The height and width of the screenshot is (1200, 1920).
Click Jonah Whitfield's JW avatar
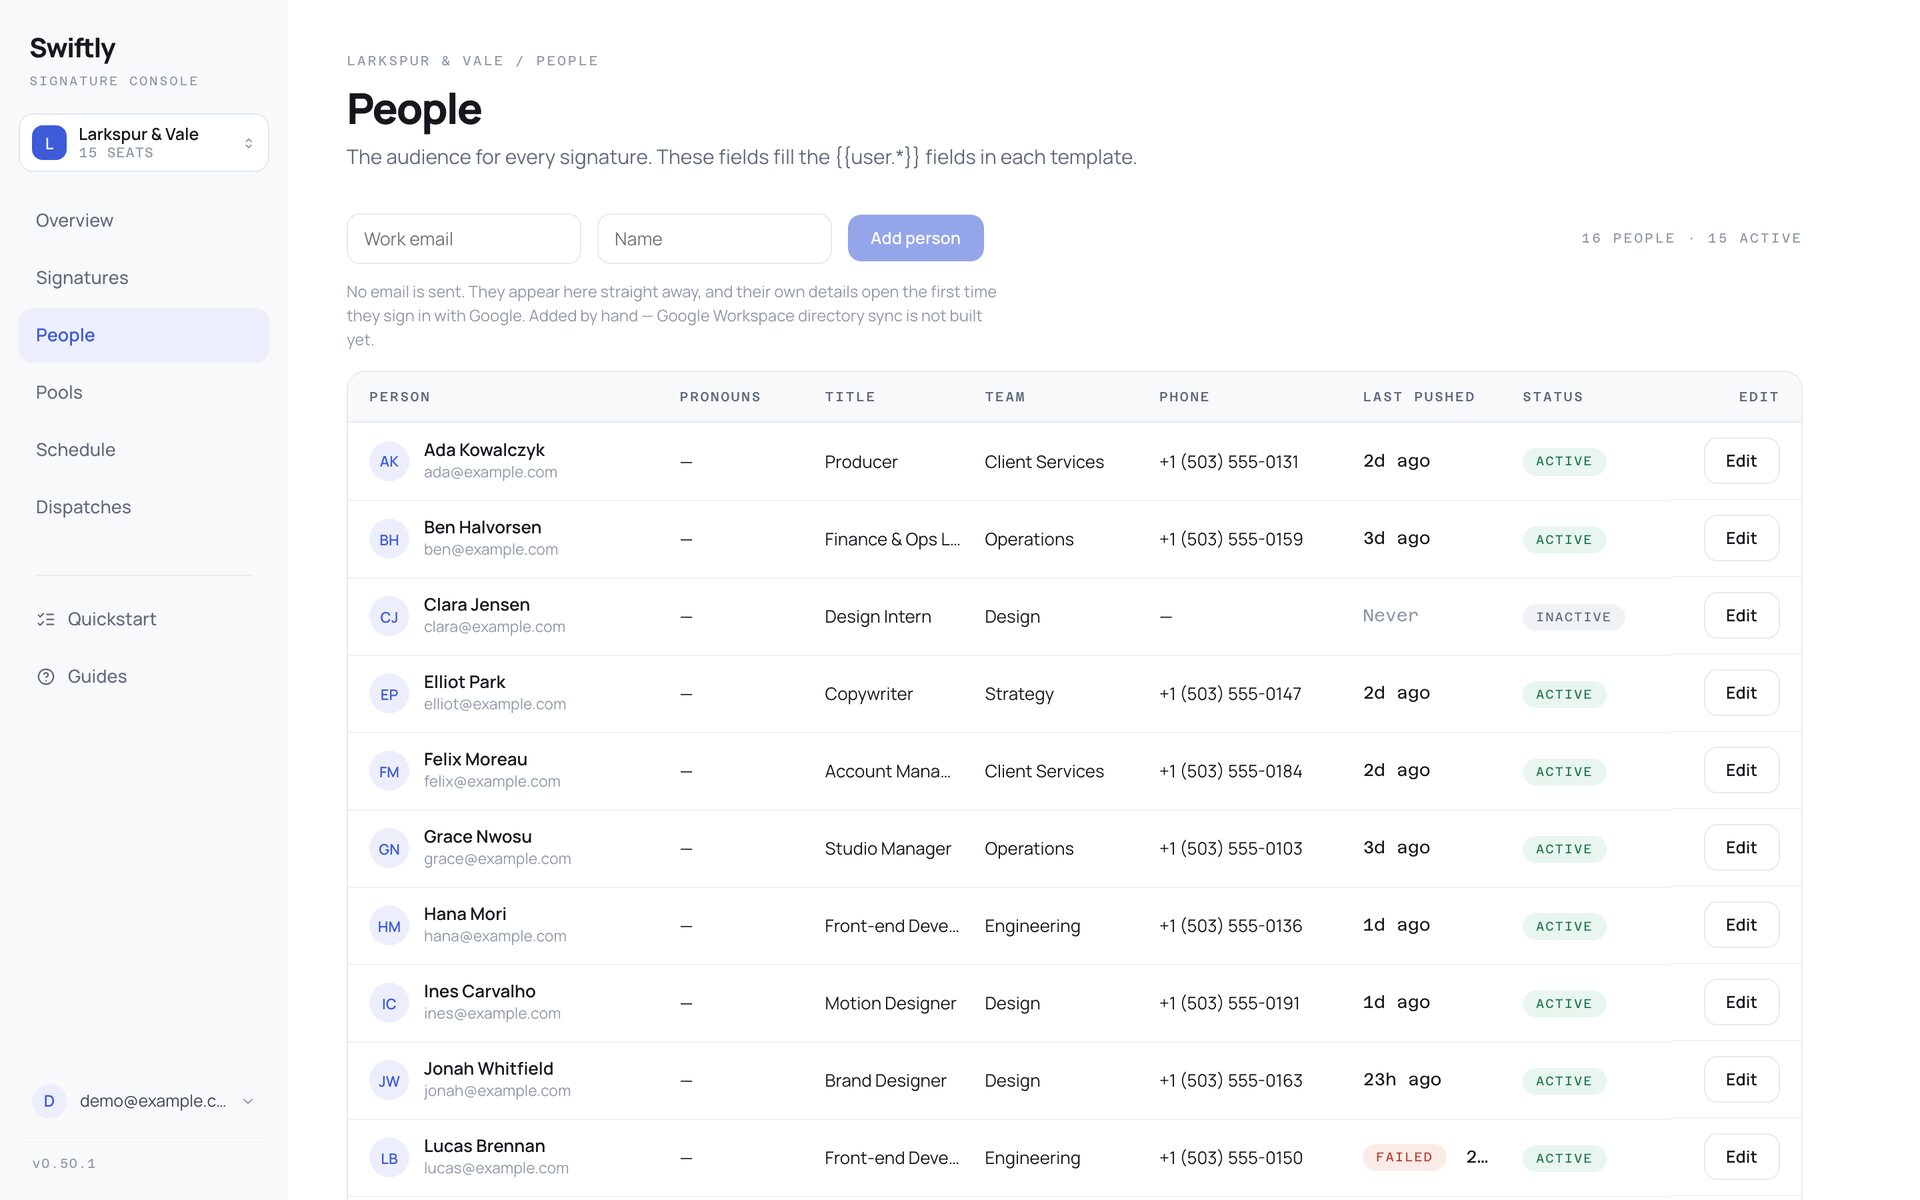[389, 1081]
